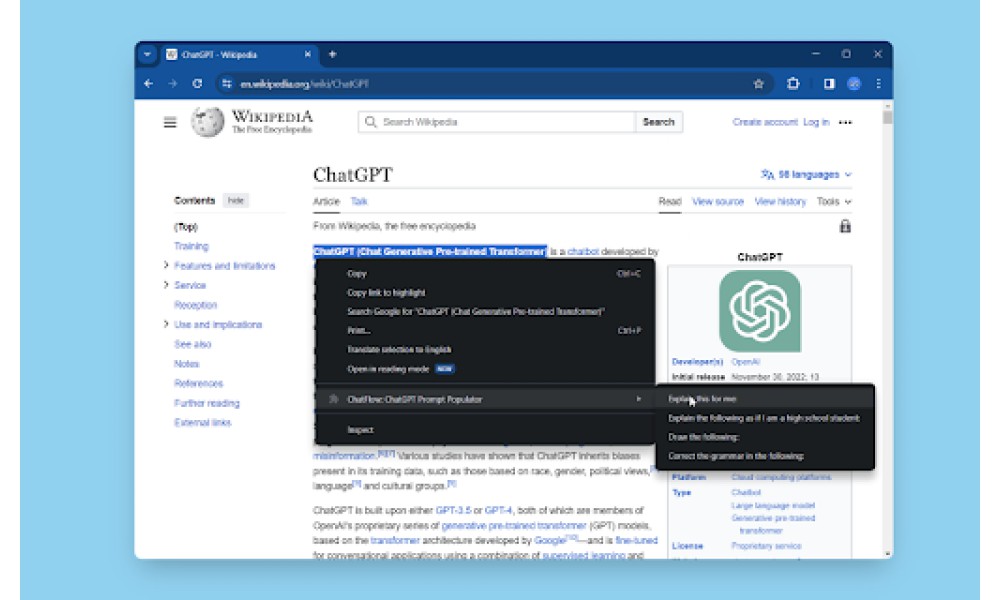Toggle the browser side panel icon
Screen dimensions: 1000x600
click(x=828, y=84)
